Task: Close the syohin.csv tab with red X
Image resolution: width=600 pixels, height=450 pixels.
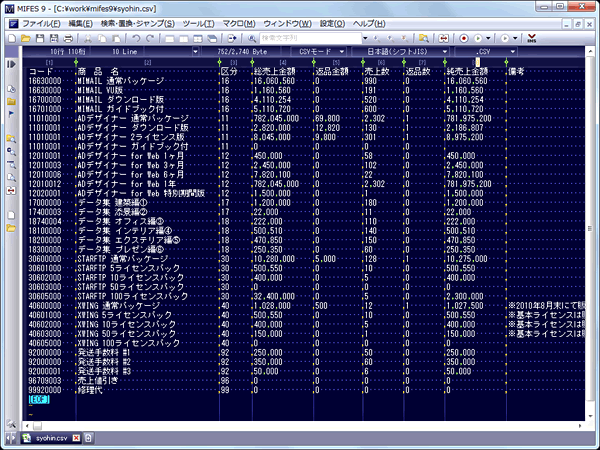Action: 77,438
